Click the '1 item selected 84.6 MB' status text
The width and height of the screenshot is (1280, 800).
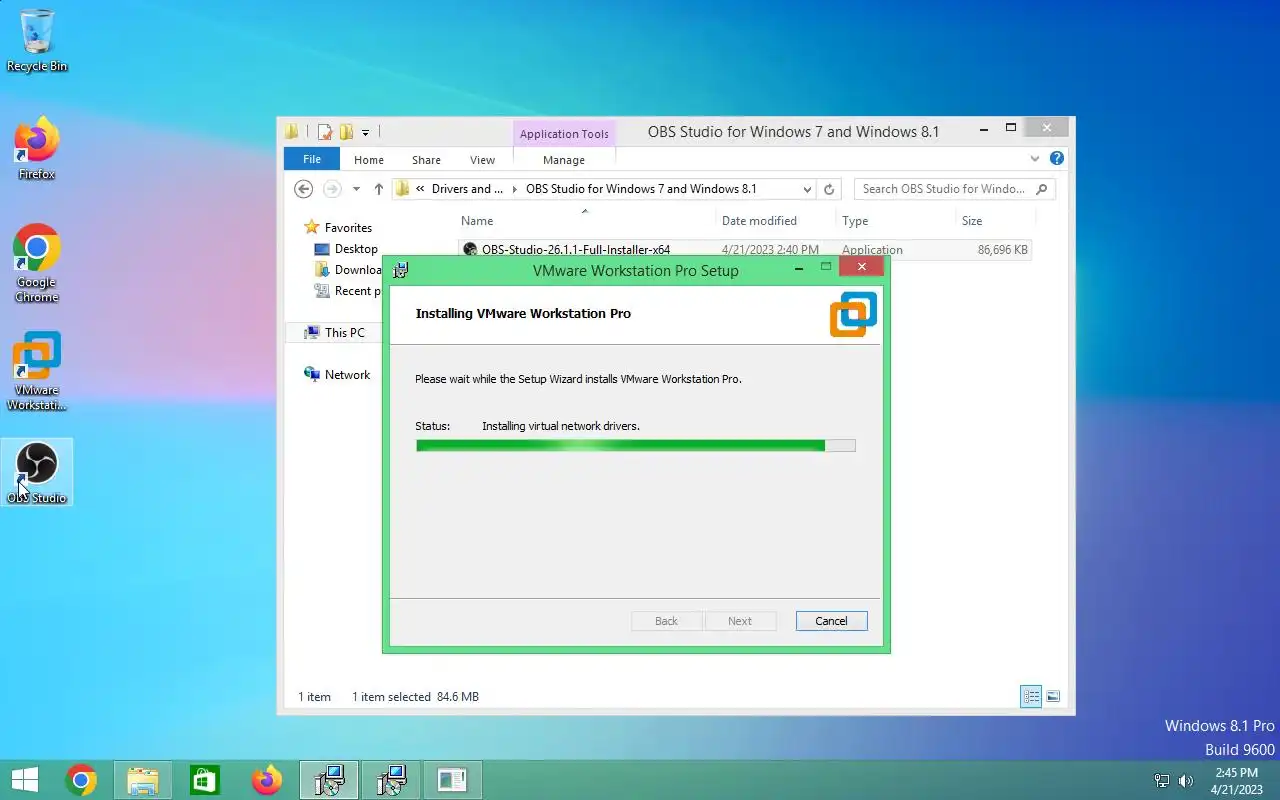[415, 697]
